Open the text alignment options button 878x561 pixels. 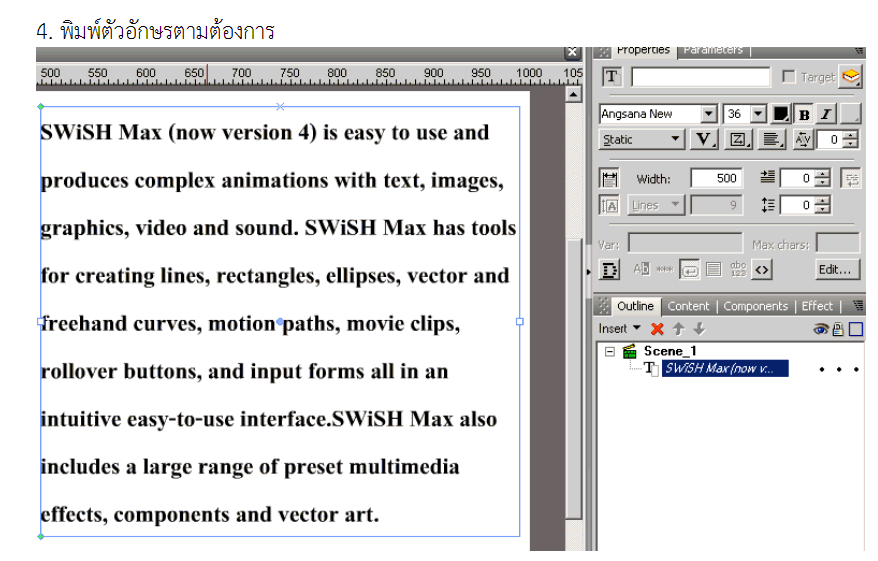pyautogui.click(x=772, y=139)
